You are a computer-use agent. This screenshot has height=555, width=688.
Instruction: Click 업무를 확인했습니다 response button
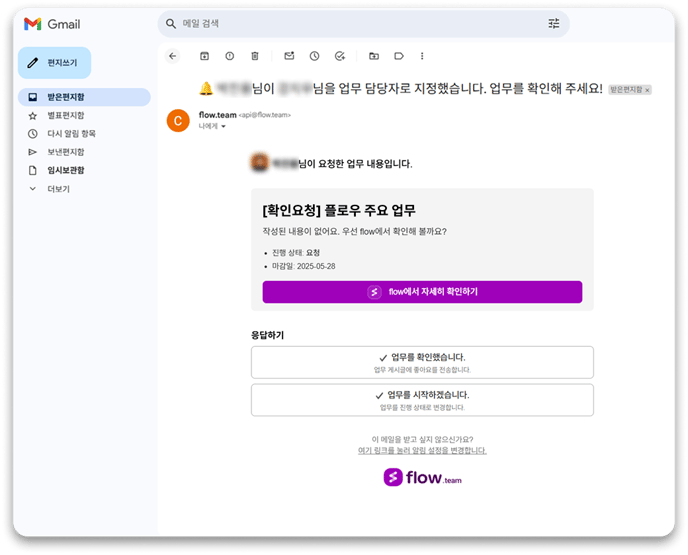422,362
